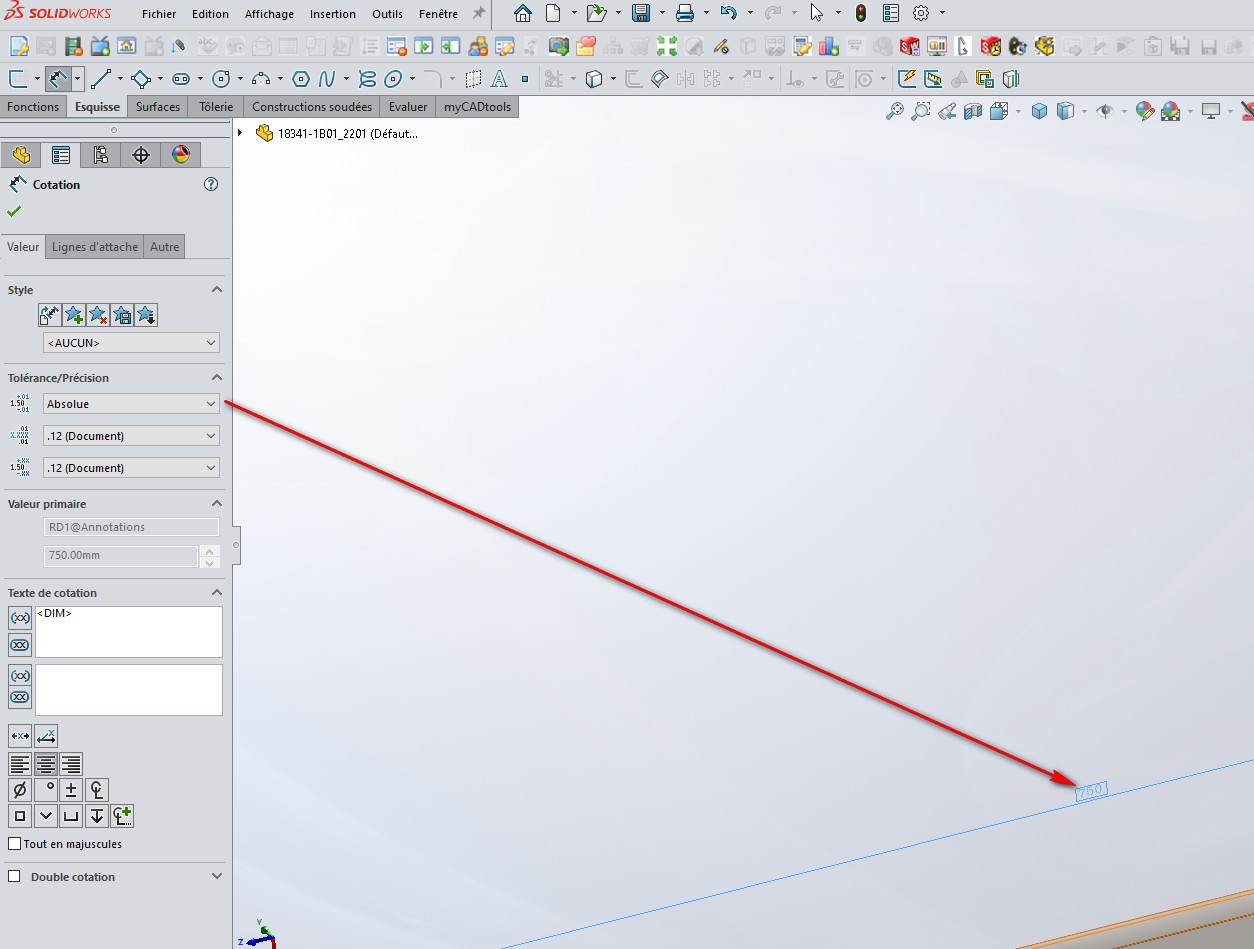Image resolution: width=1254 pixels, height=949 pixels.
Task: Tick the Double cotation checkbox
Action: click(15, 877)
